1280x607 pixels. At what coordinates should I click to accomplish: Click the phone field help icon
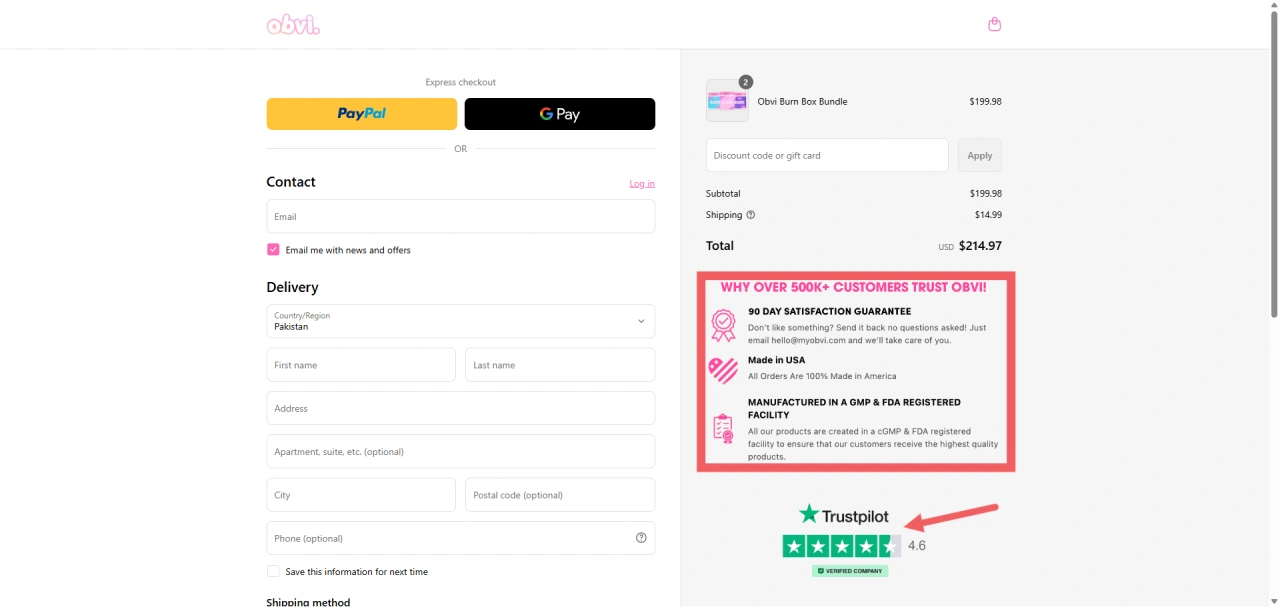[x=641, y=538]
